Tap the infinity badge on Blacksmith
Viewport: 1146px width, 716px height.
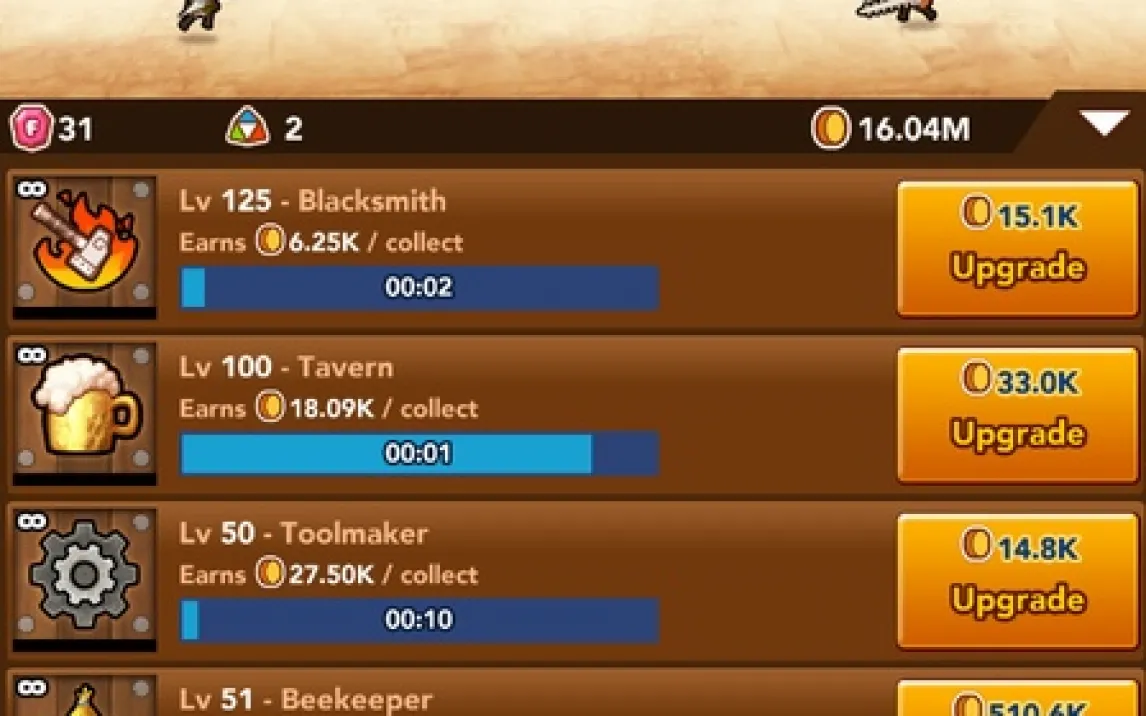[x=31, y=190]
